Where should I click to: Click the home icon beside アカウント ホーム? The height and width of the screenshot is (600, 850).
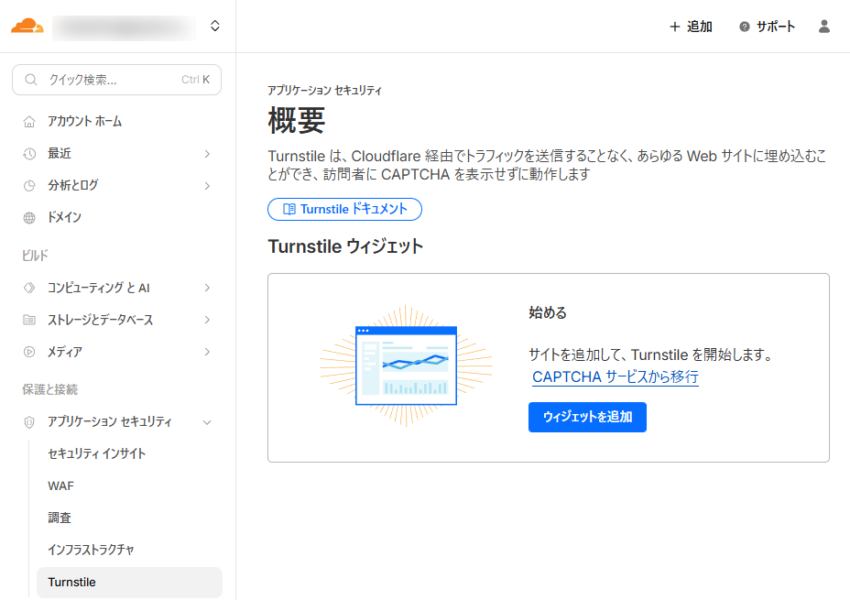29,122
